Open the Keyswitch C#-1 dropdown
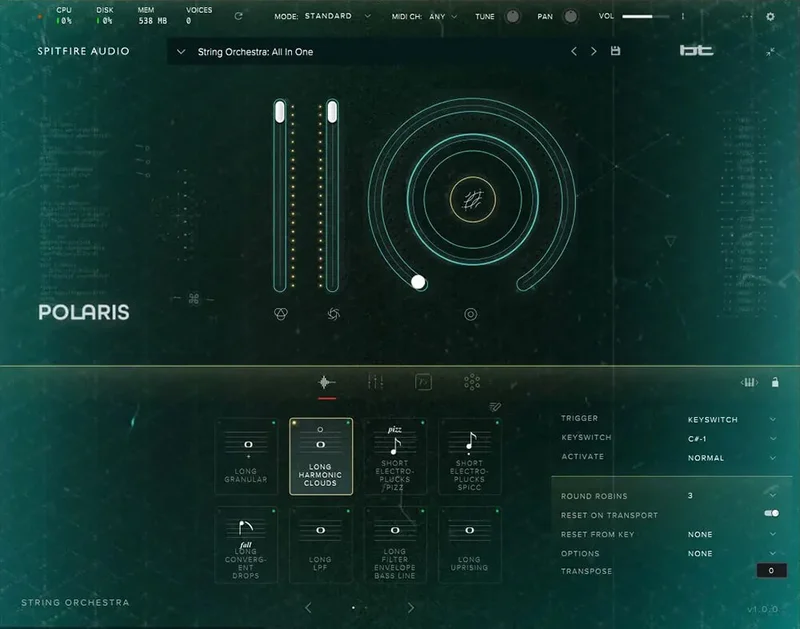The image size is (800, 629). (x=732, y=438)
